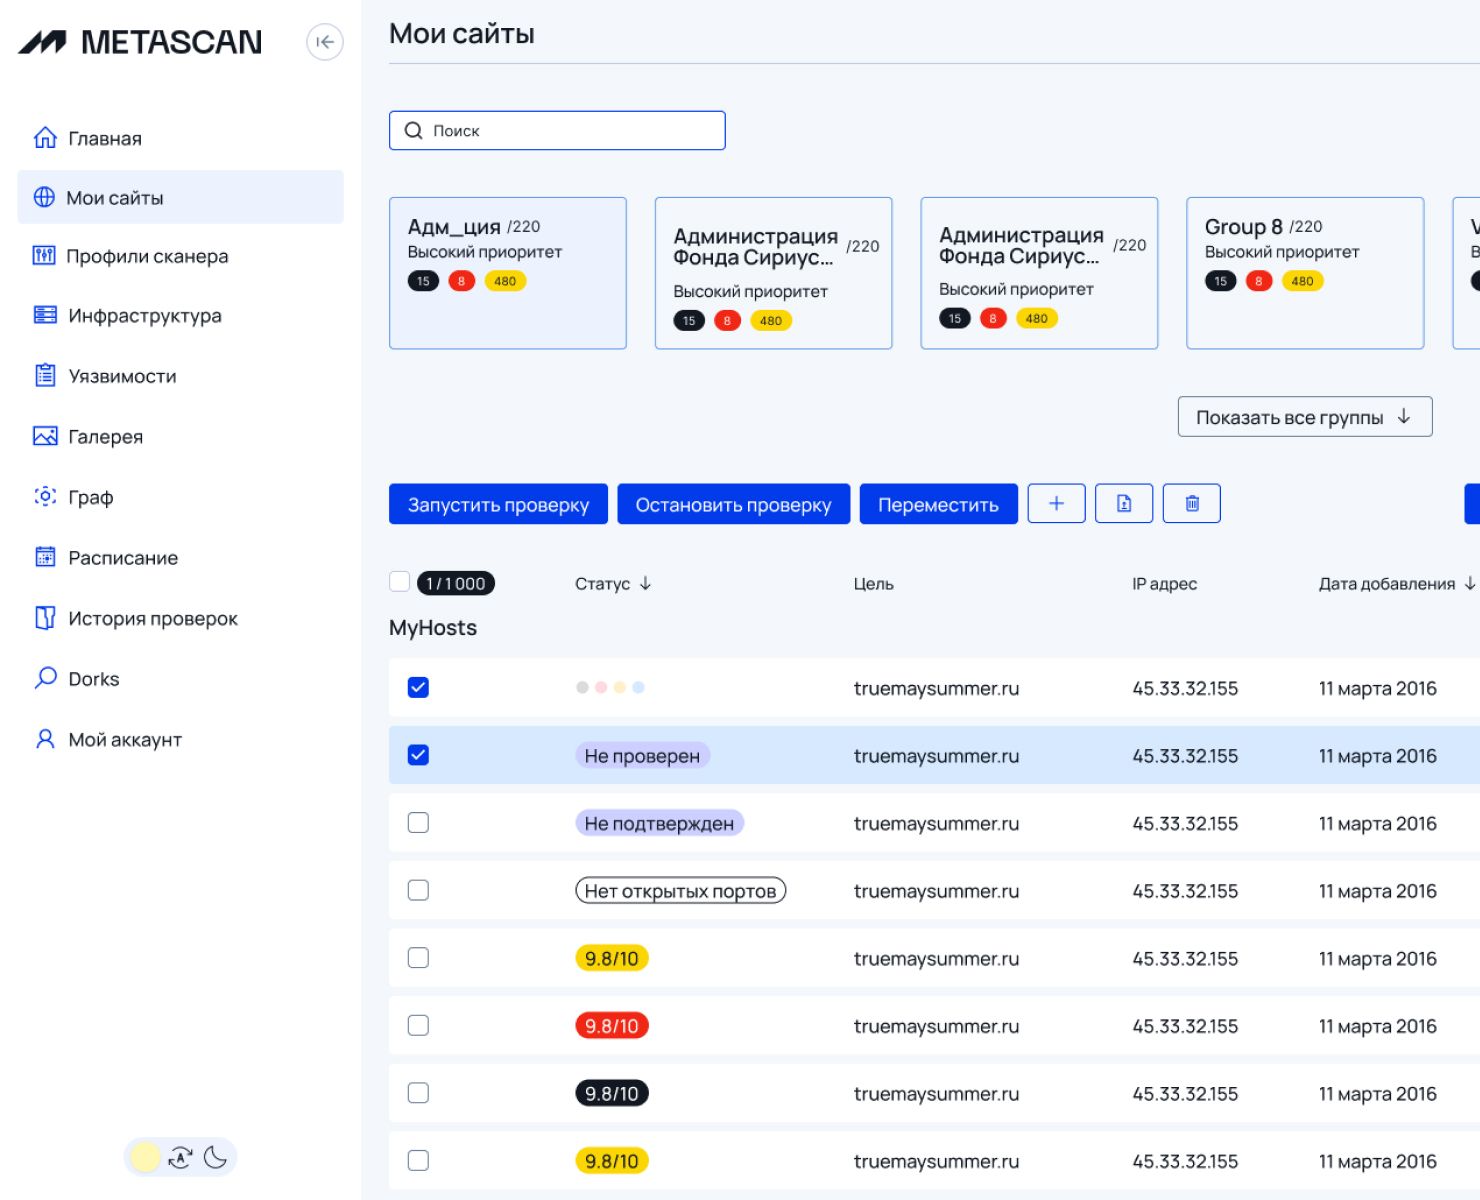Click 11 марта 2016 in Нет открытых портов row
Screen dimensions: 1480x1200
tap(1377, 891)
